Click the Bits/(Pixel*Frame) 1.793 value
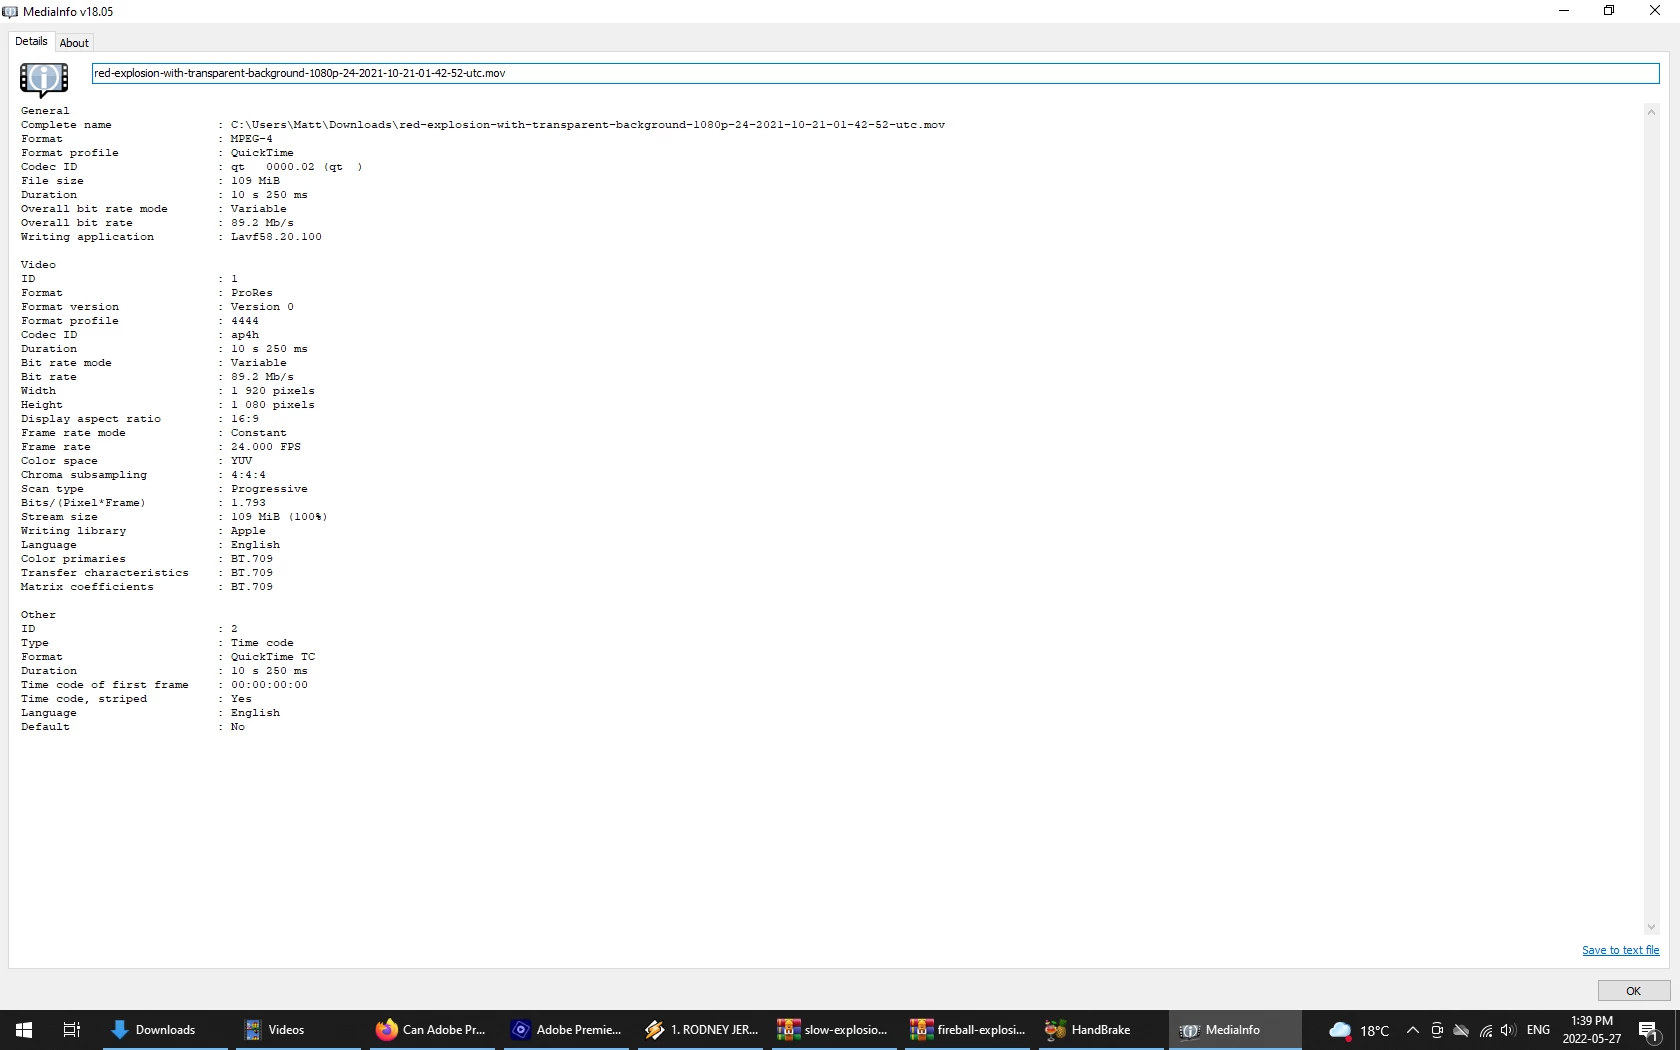 coord(248,503)
